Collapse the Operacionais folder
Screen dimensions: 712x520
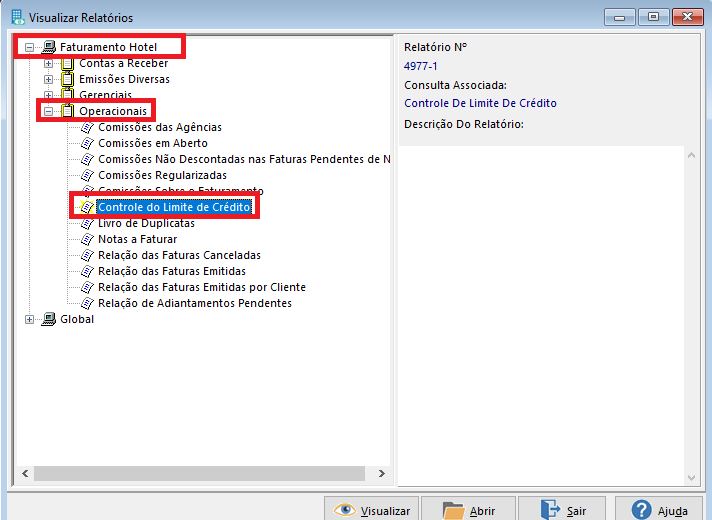coord(49,111)
